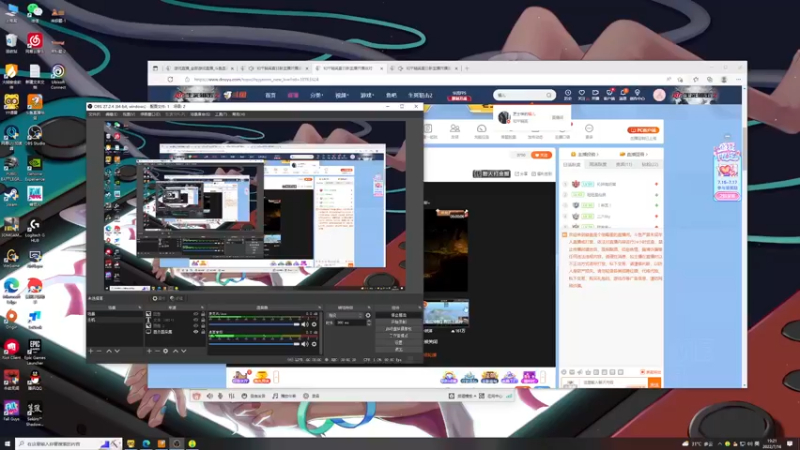Screen dimensions: 800x450
Task: Lock the 显示器采集 source
Action: point(203,332)
